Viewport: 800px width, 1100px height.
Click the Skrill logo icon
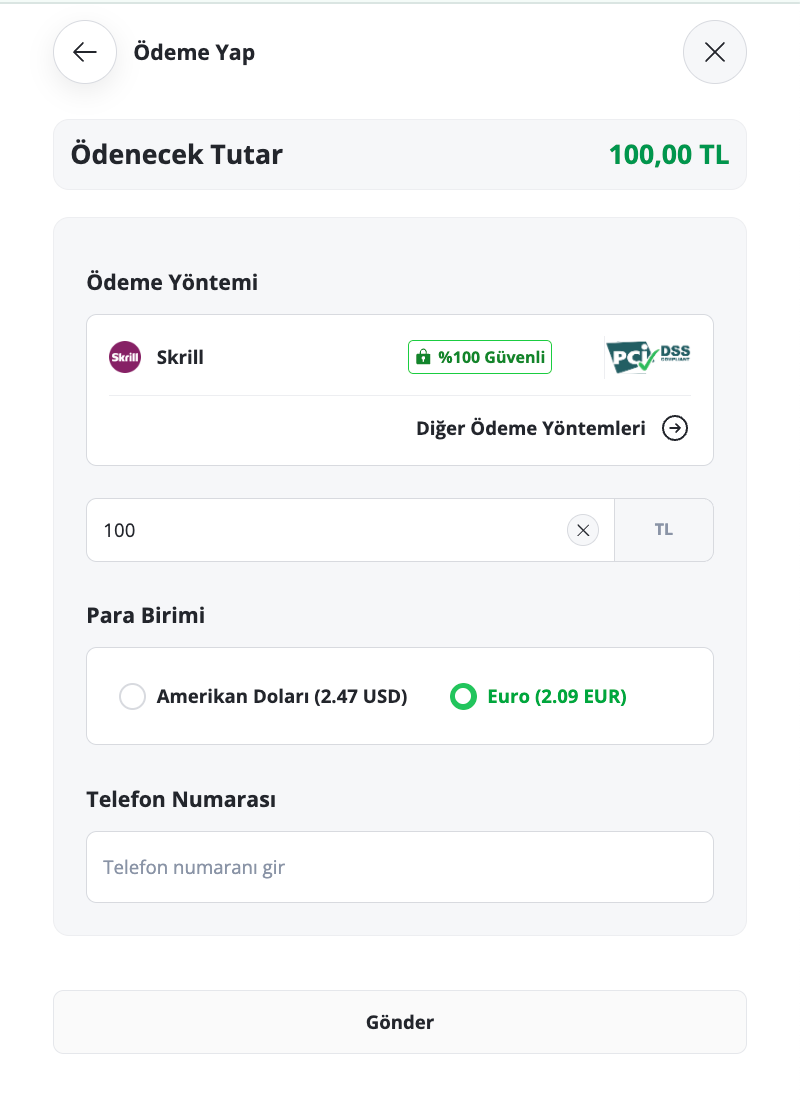(125, 357)
